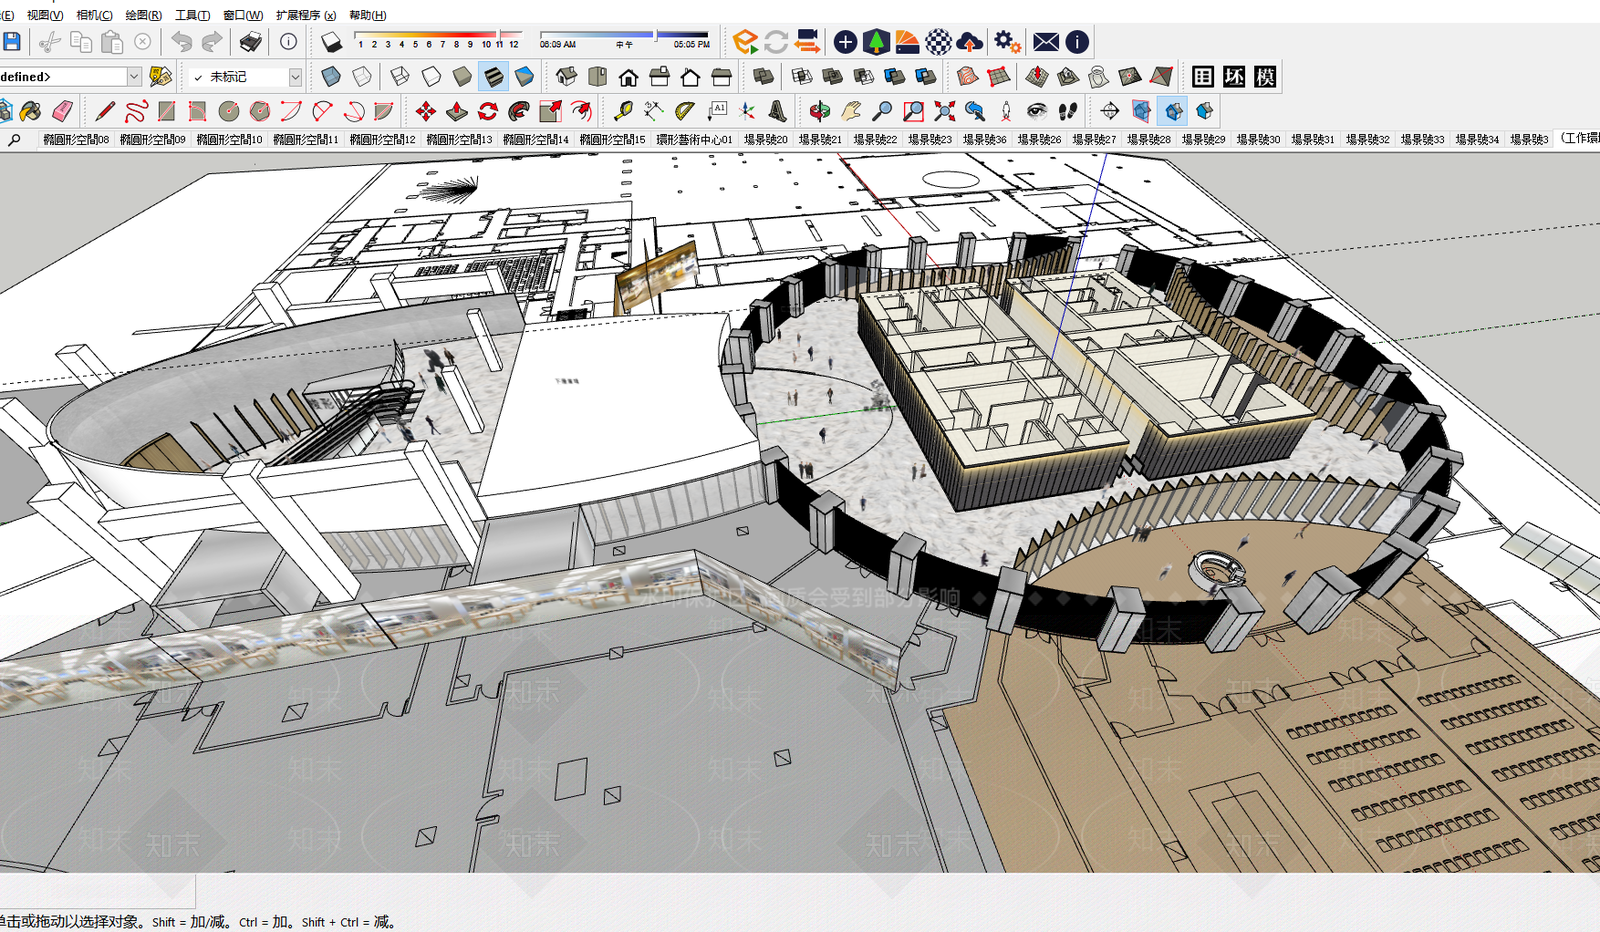Select the Walk footprints tool
Viewport: 1600px width, 932px height.
tap(1068, 111)
